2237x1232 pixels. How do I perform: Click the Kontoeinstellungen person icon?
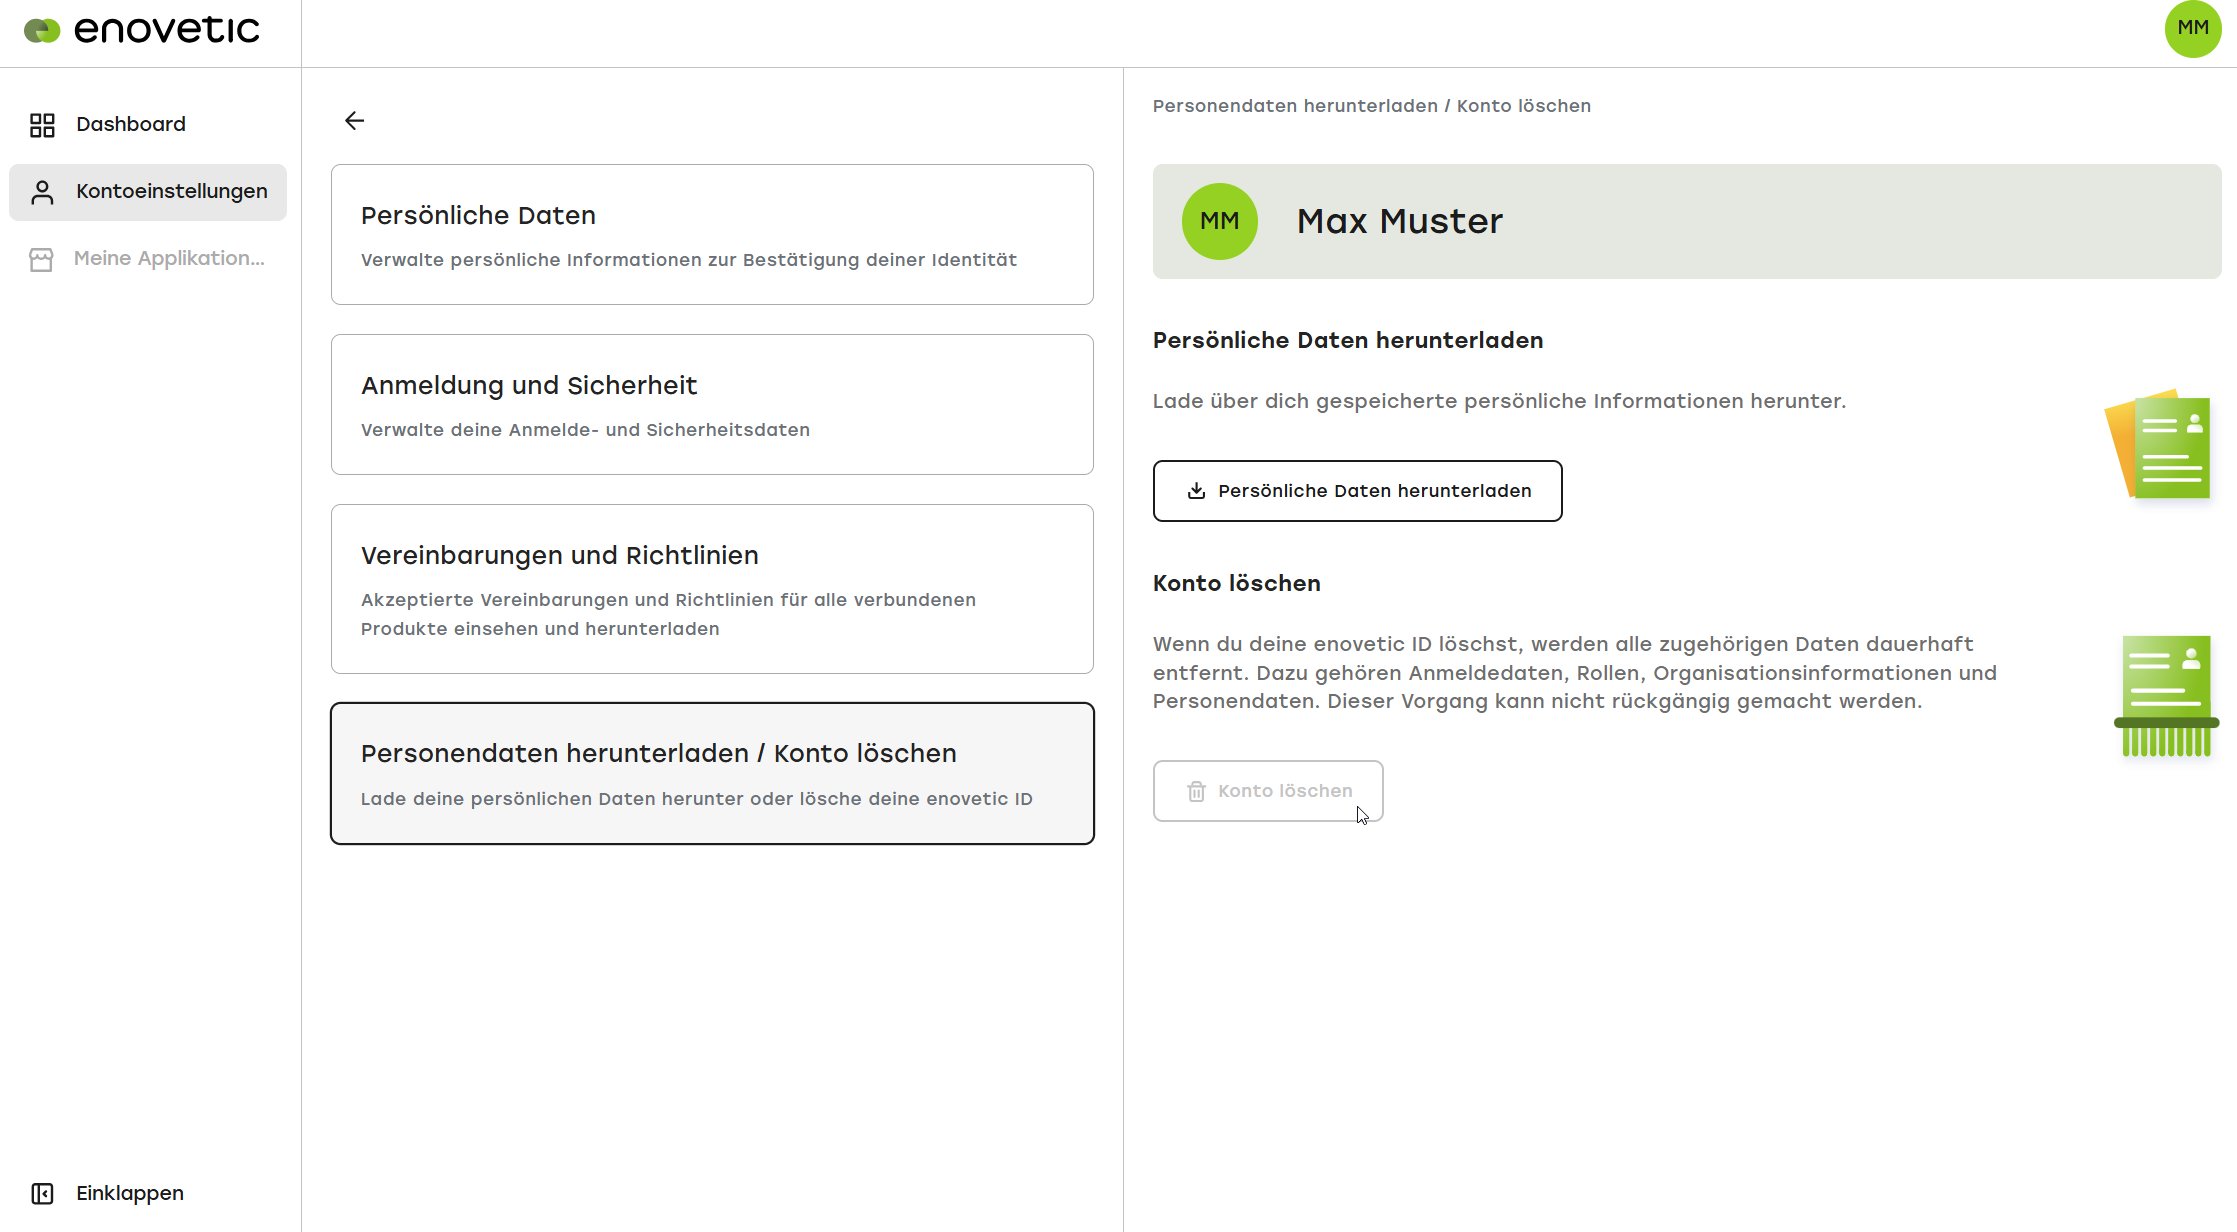coord(42,192)
